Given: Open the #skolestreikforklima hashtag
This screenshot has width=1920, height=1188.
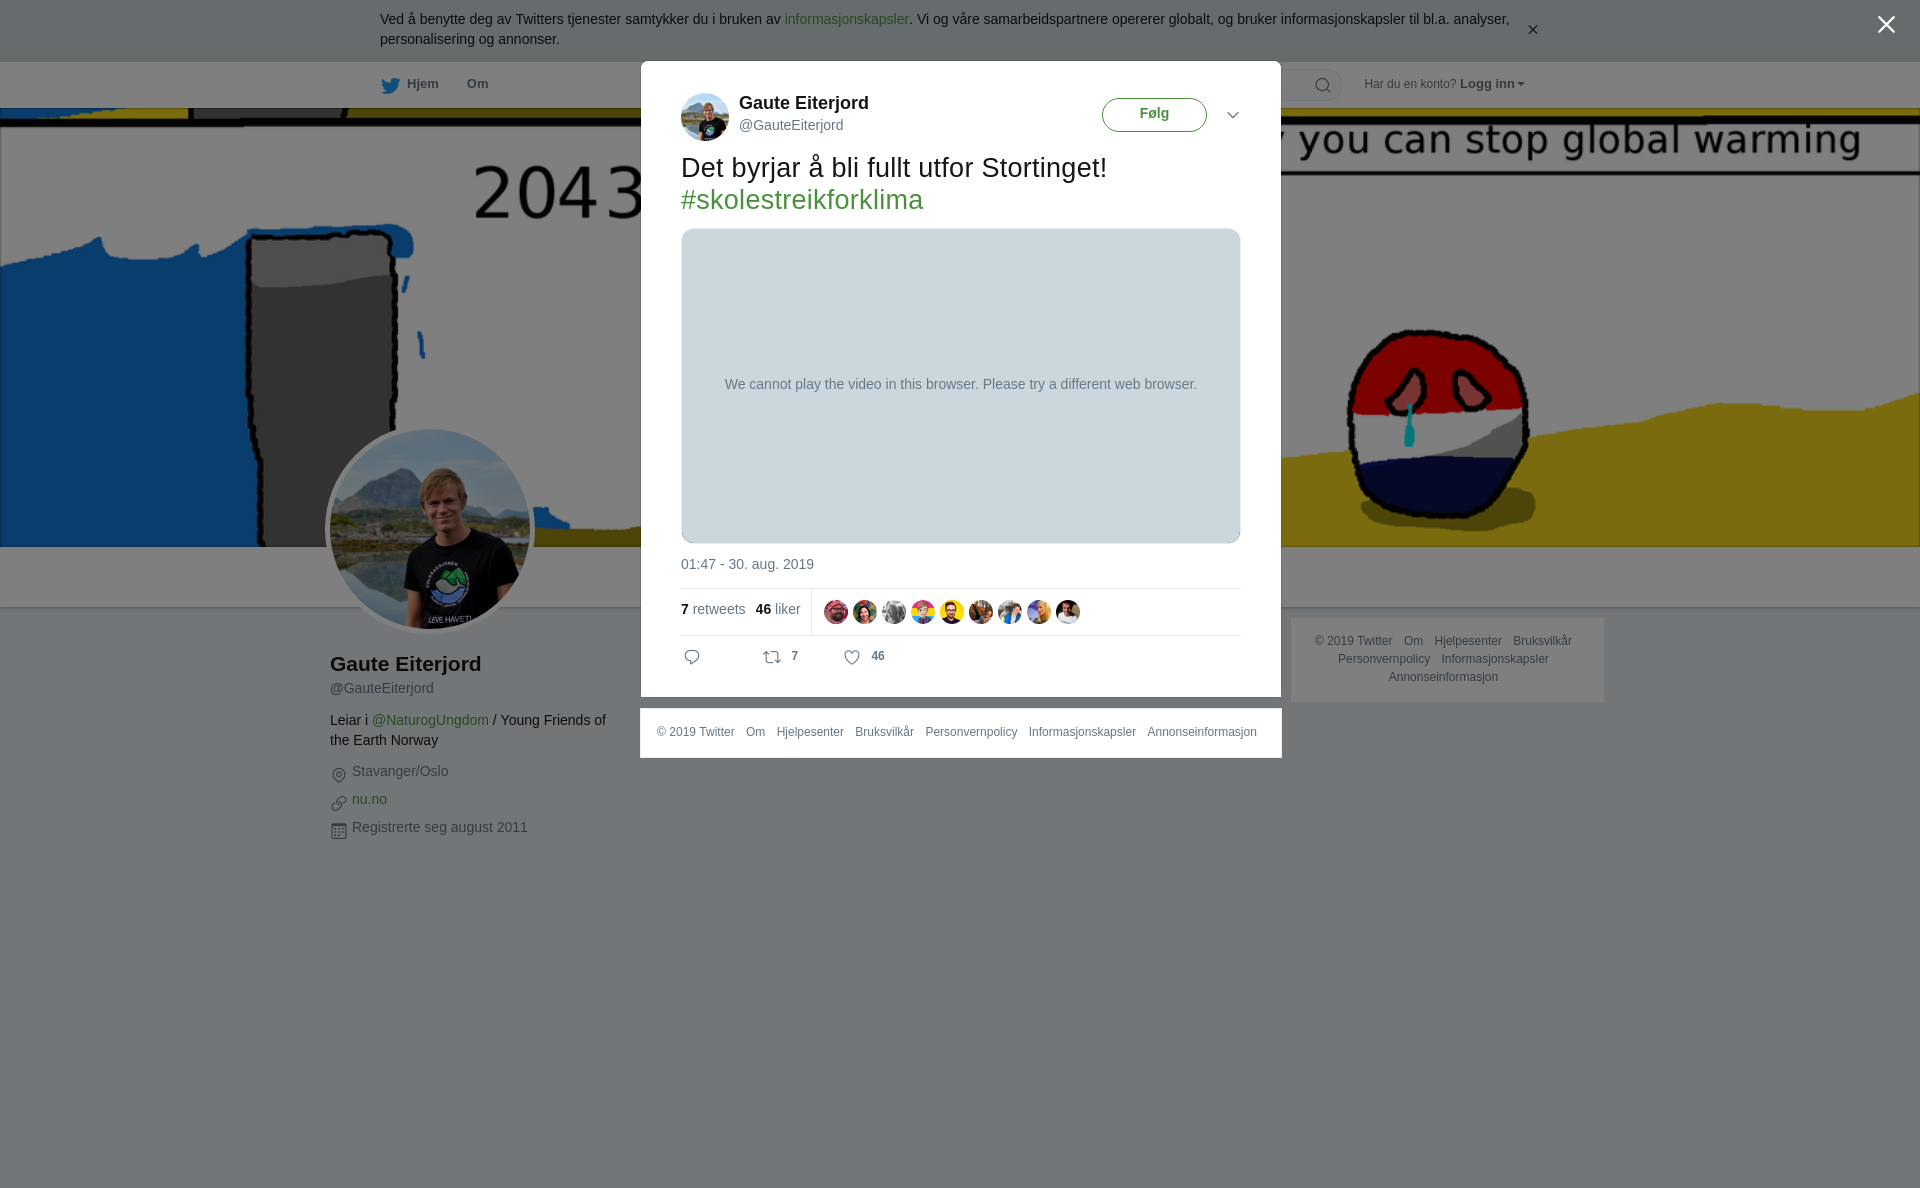Looking at the screenshot, I should [802, 200].
